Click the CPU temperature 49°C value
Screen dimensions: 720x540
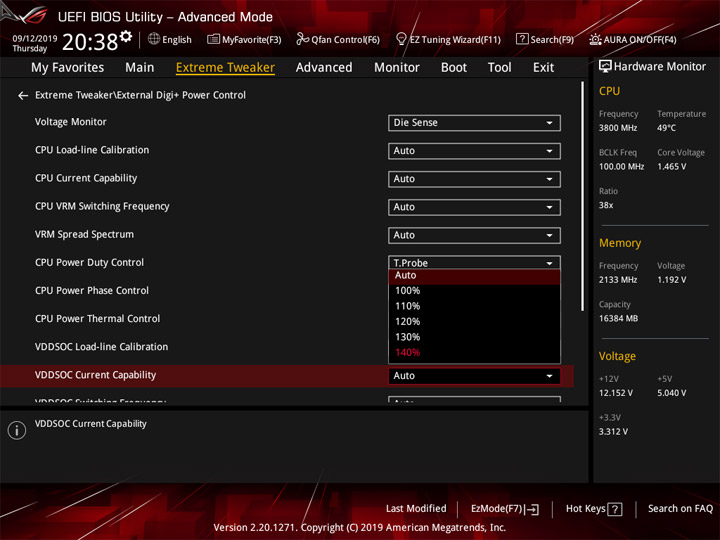666,128
